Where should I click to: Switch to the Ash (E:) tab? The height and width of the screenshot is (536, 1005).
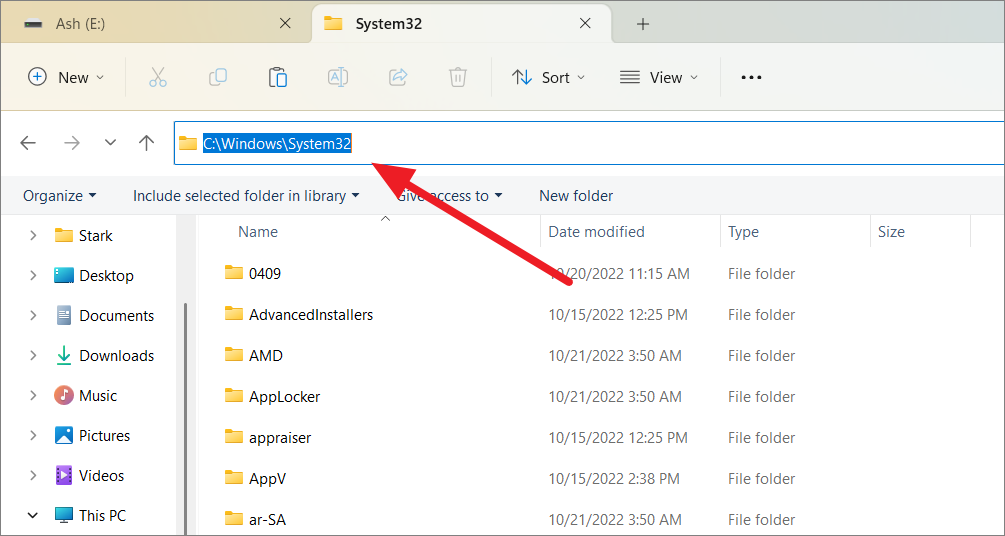154,24
